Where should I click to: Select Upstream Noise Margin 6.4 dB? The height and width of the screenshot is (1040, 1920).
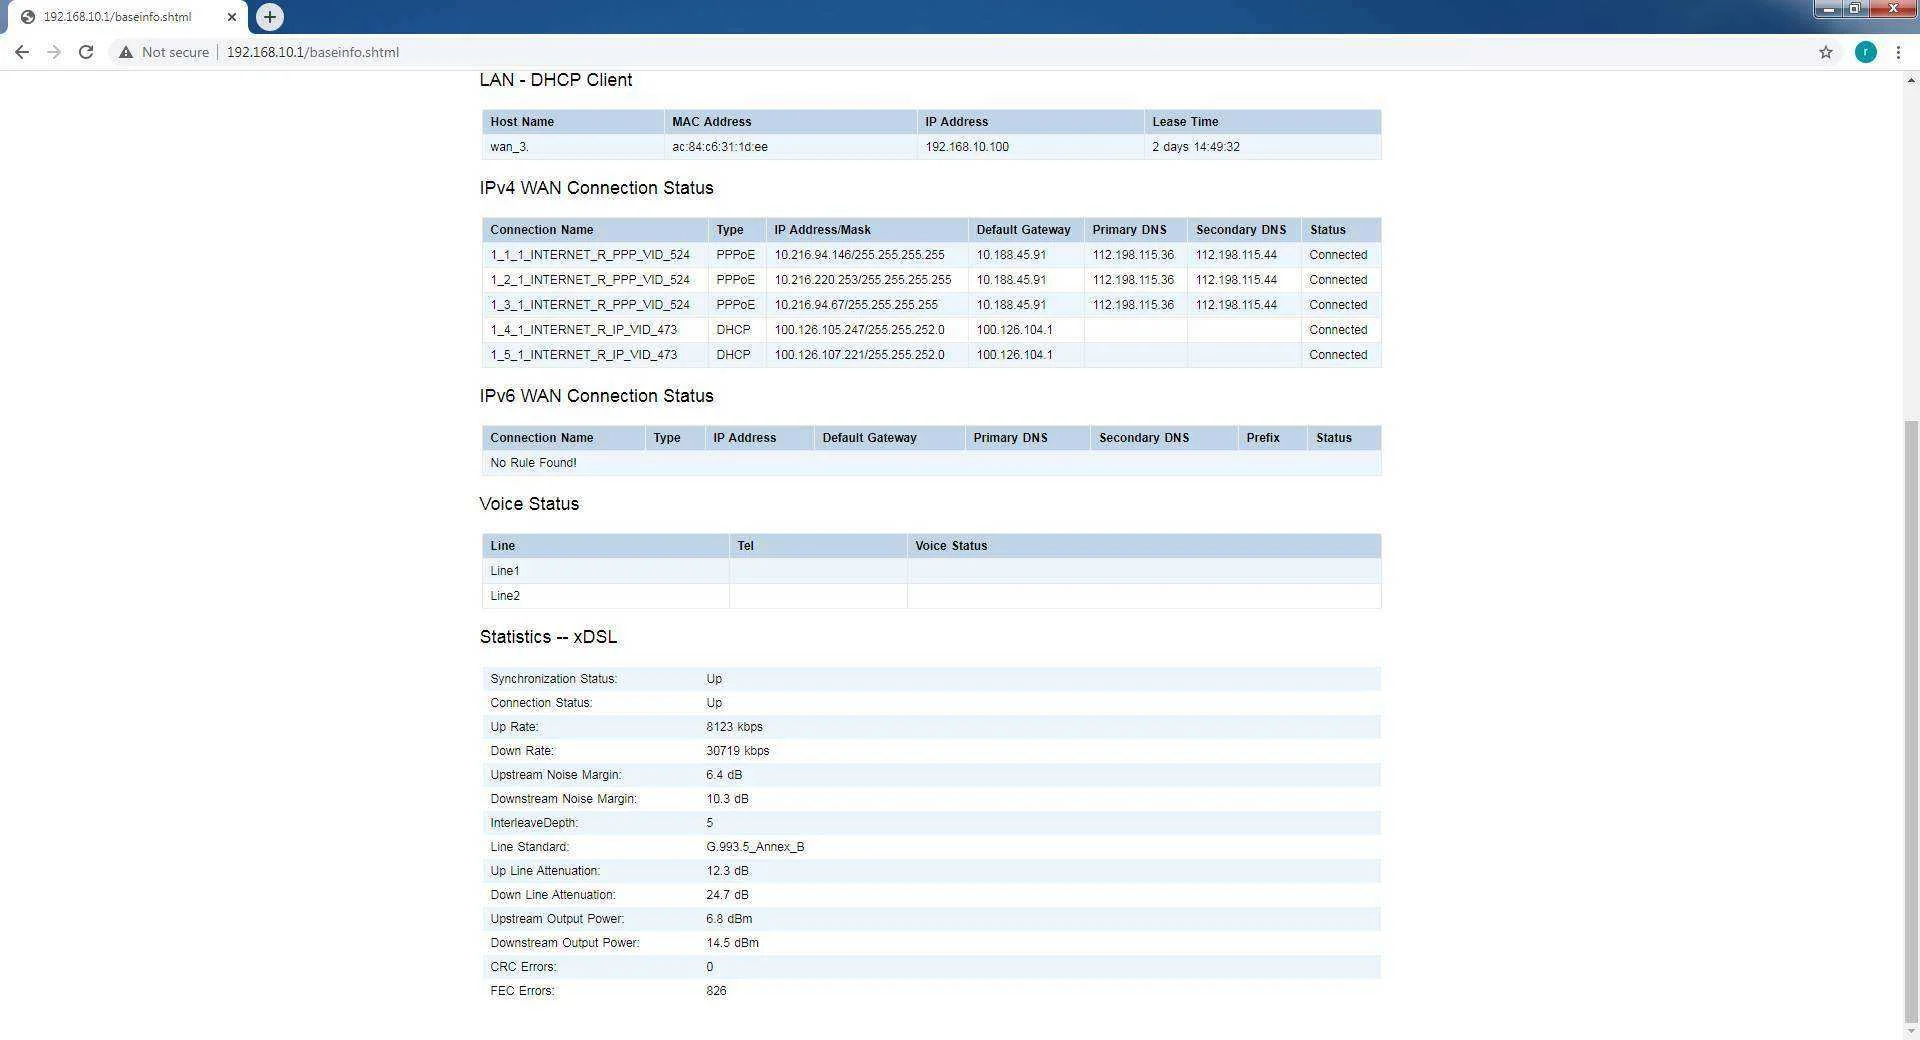tap(724, 775)
